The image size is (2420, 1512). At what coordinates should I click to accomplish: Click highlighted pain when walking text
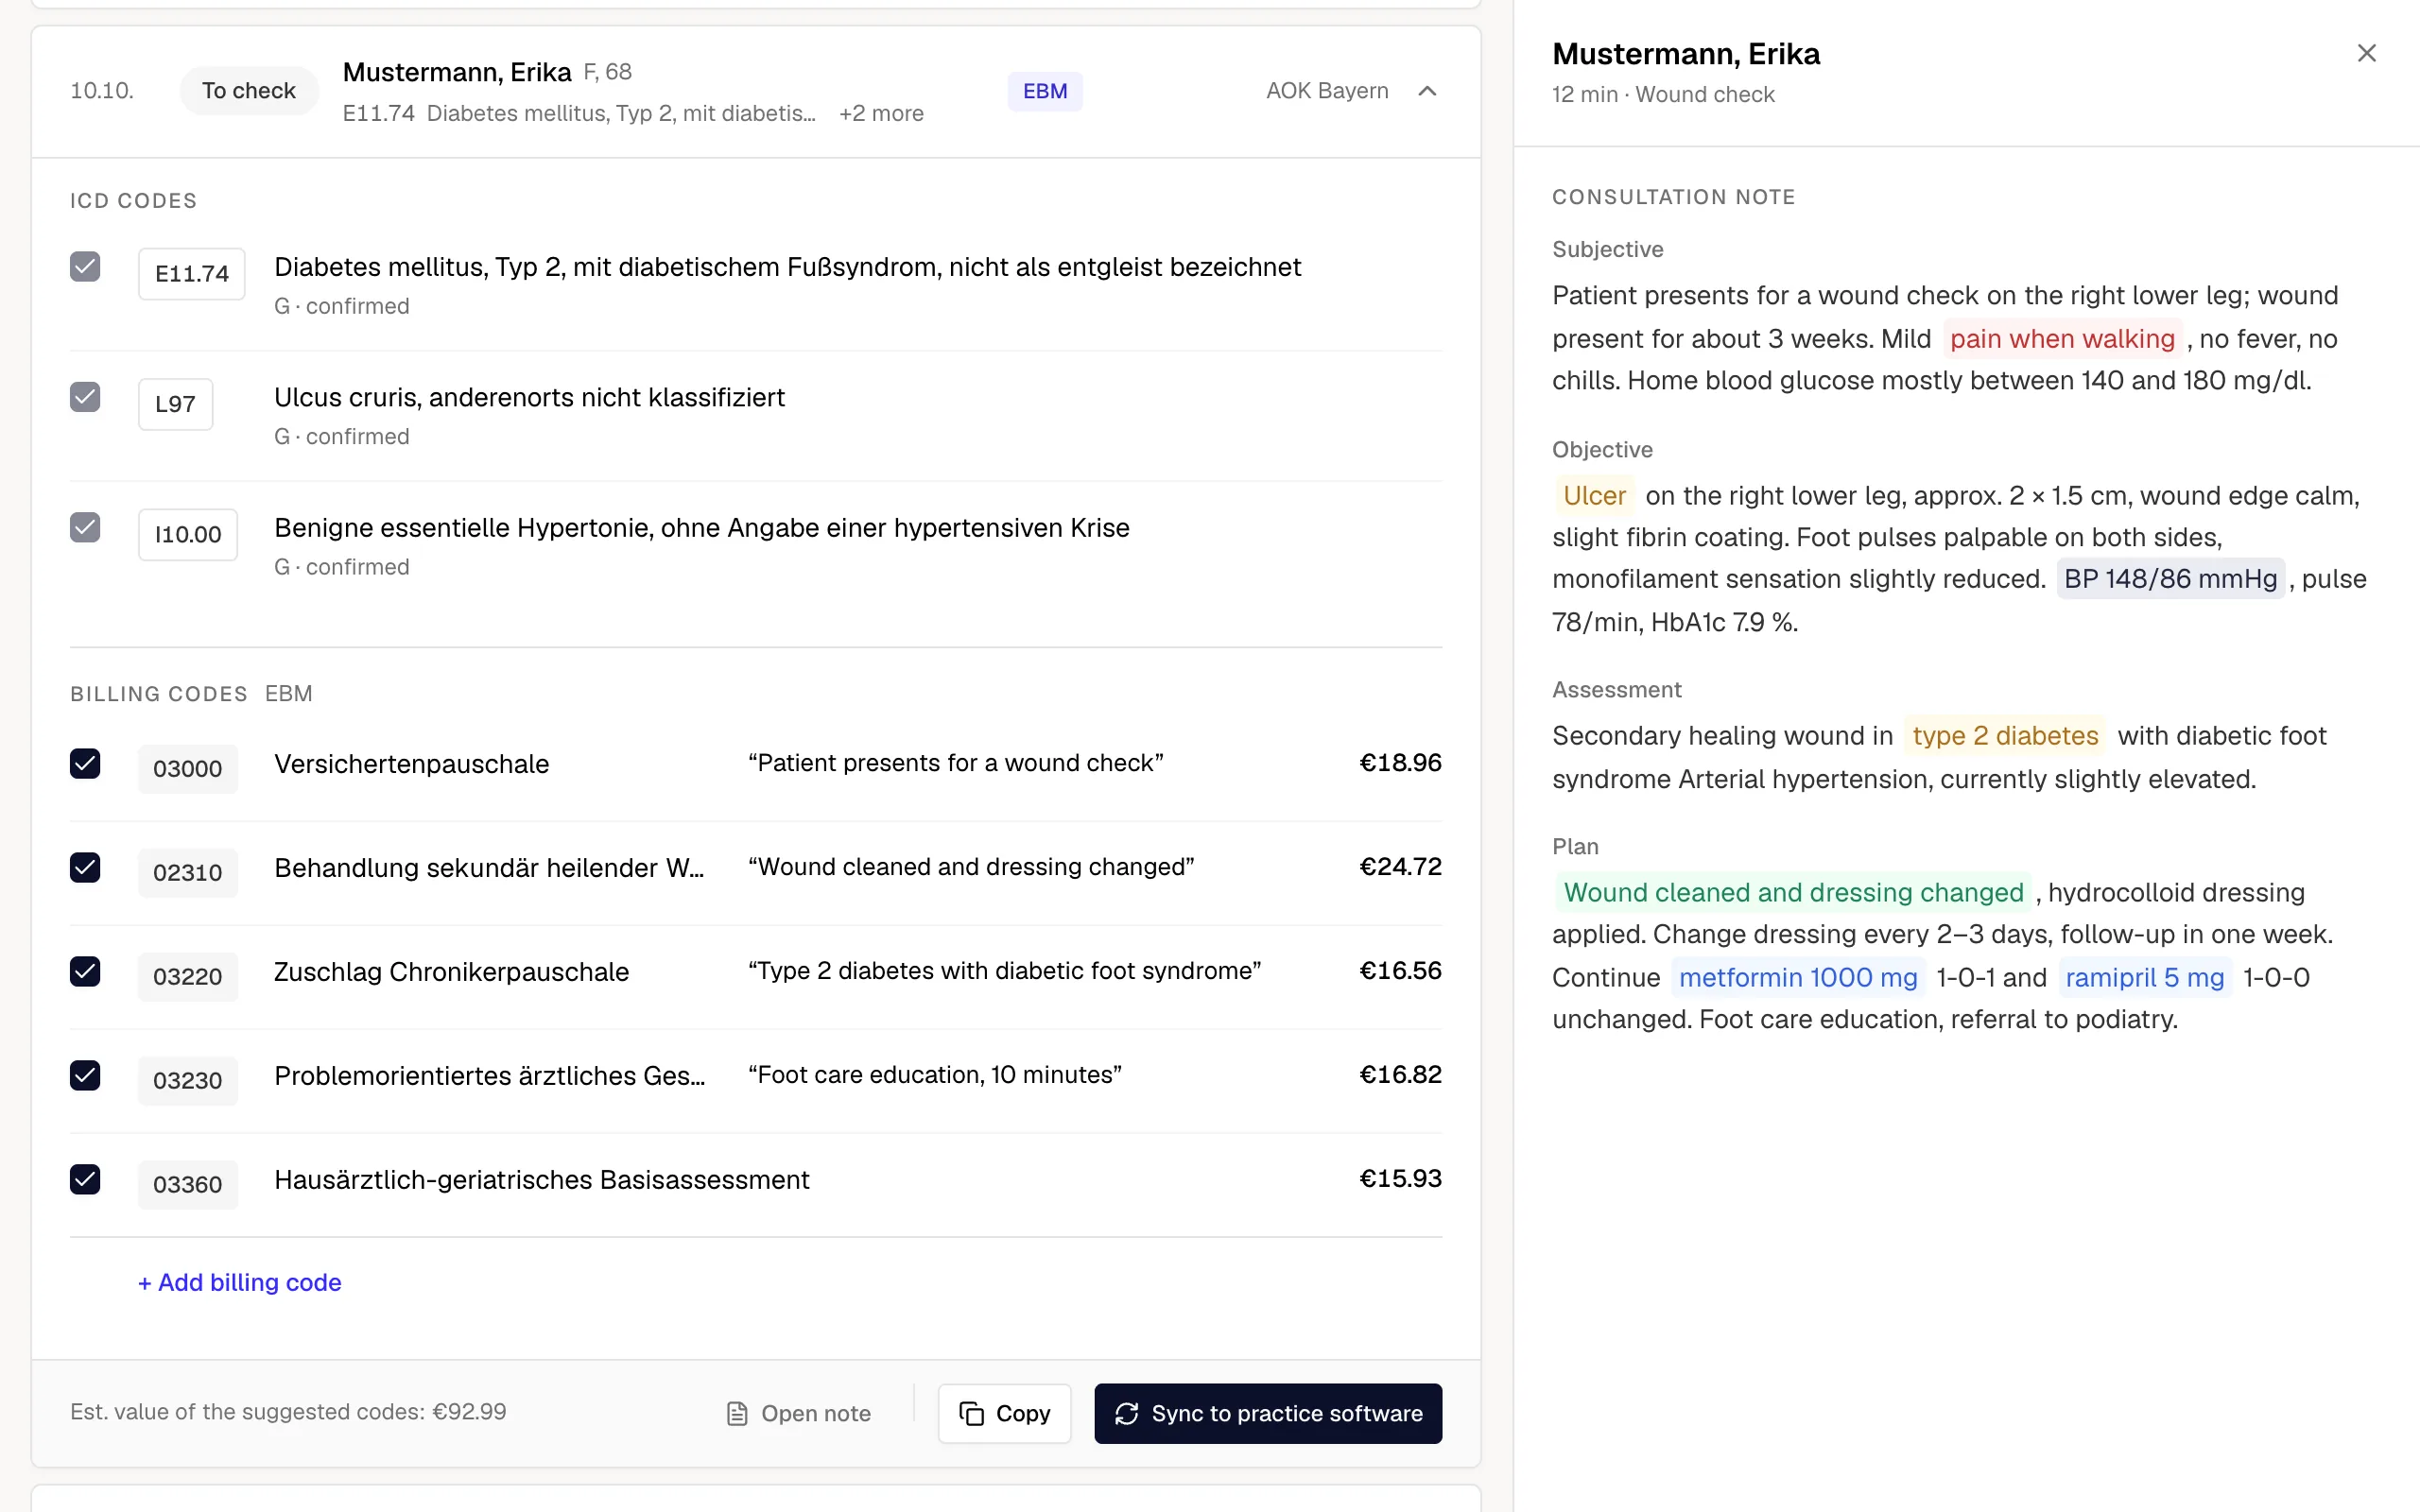pyautogui.click(x=2062, y=338)
